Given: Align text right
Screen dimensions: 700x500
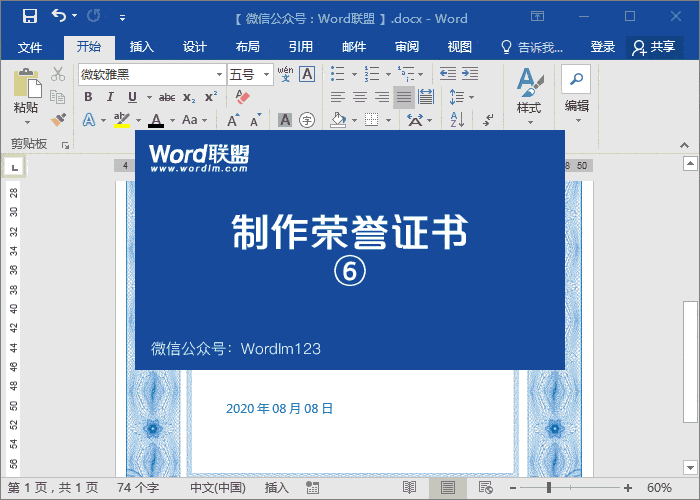Looking at the screenshot, I should [382, 97].
